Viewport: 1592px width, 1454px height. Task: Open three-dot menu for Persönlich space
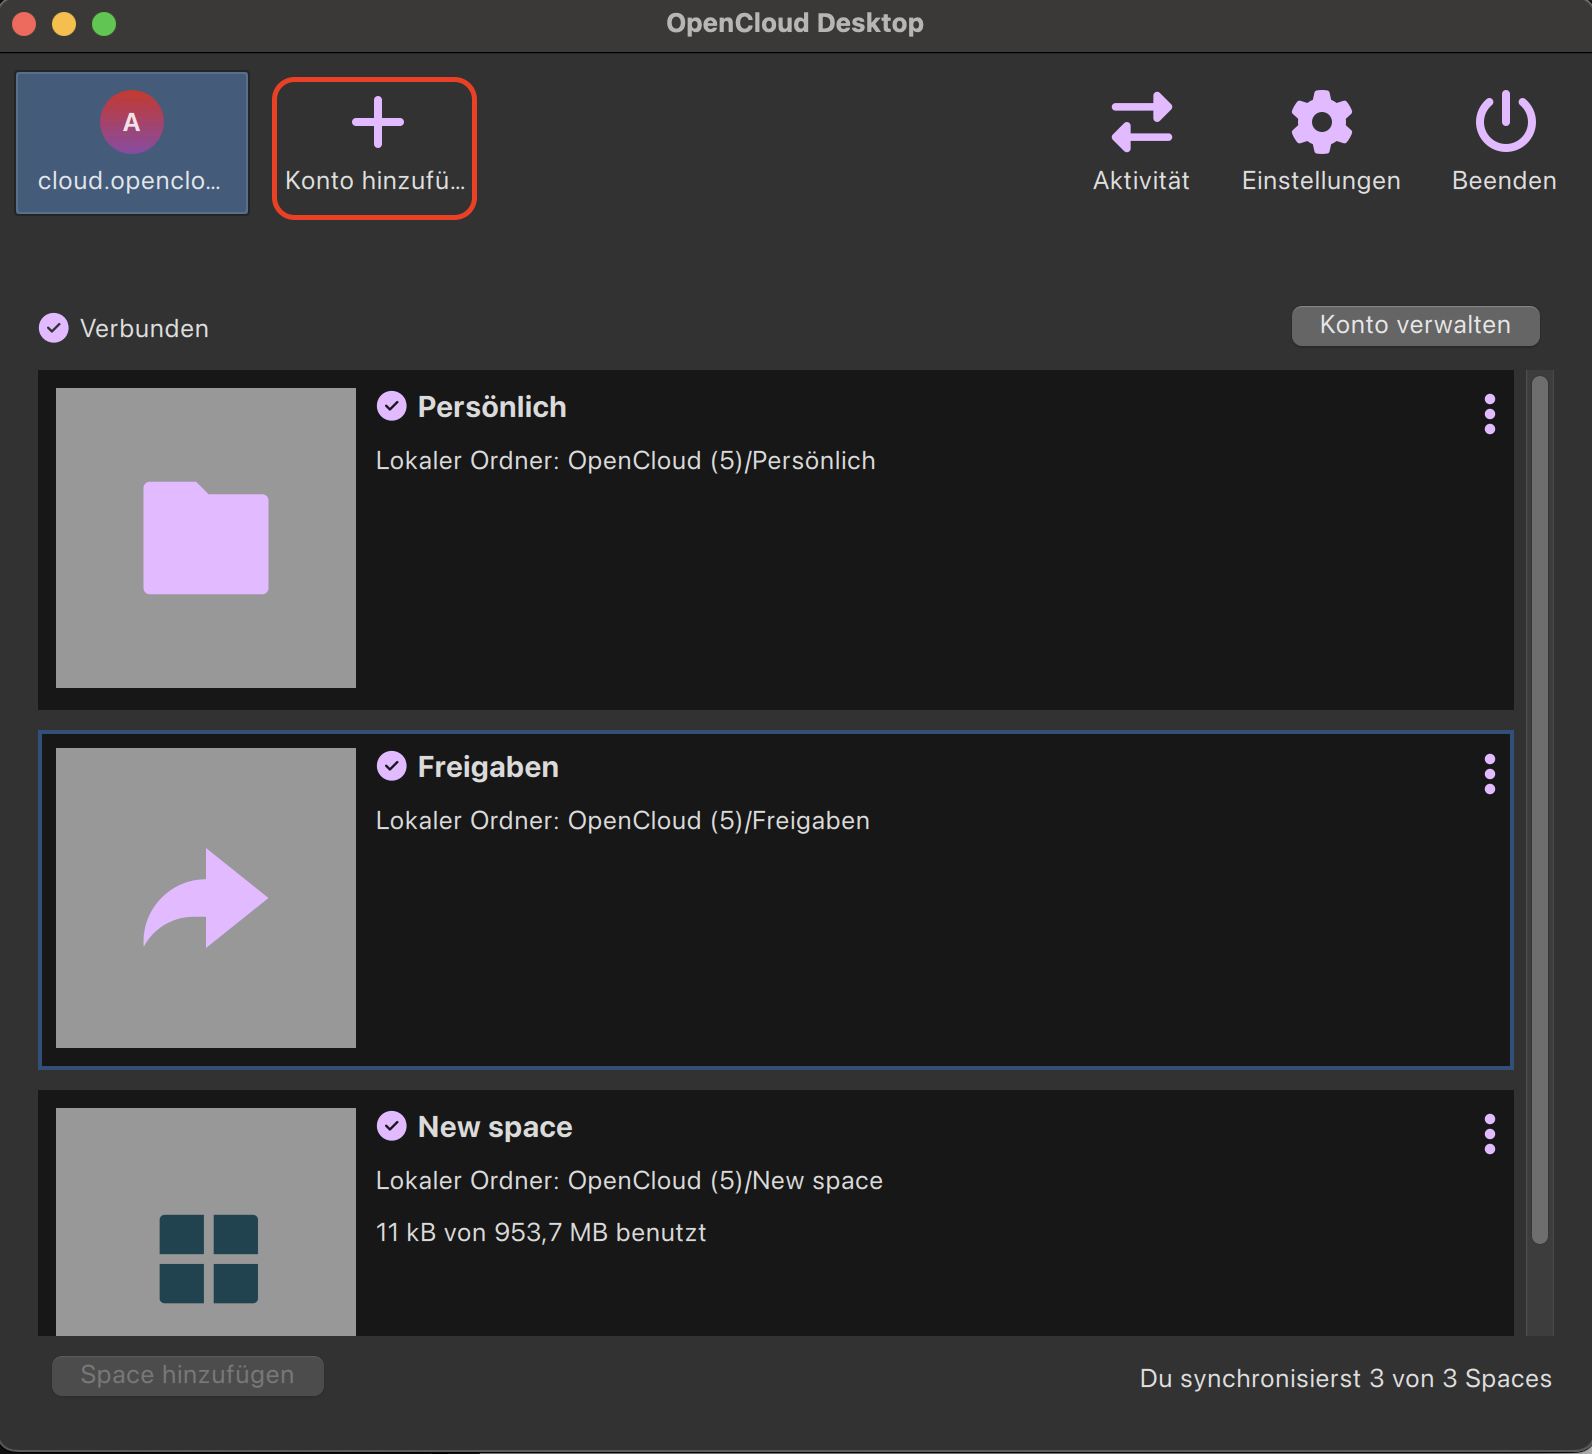[x=1490, y=414]
